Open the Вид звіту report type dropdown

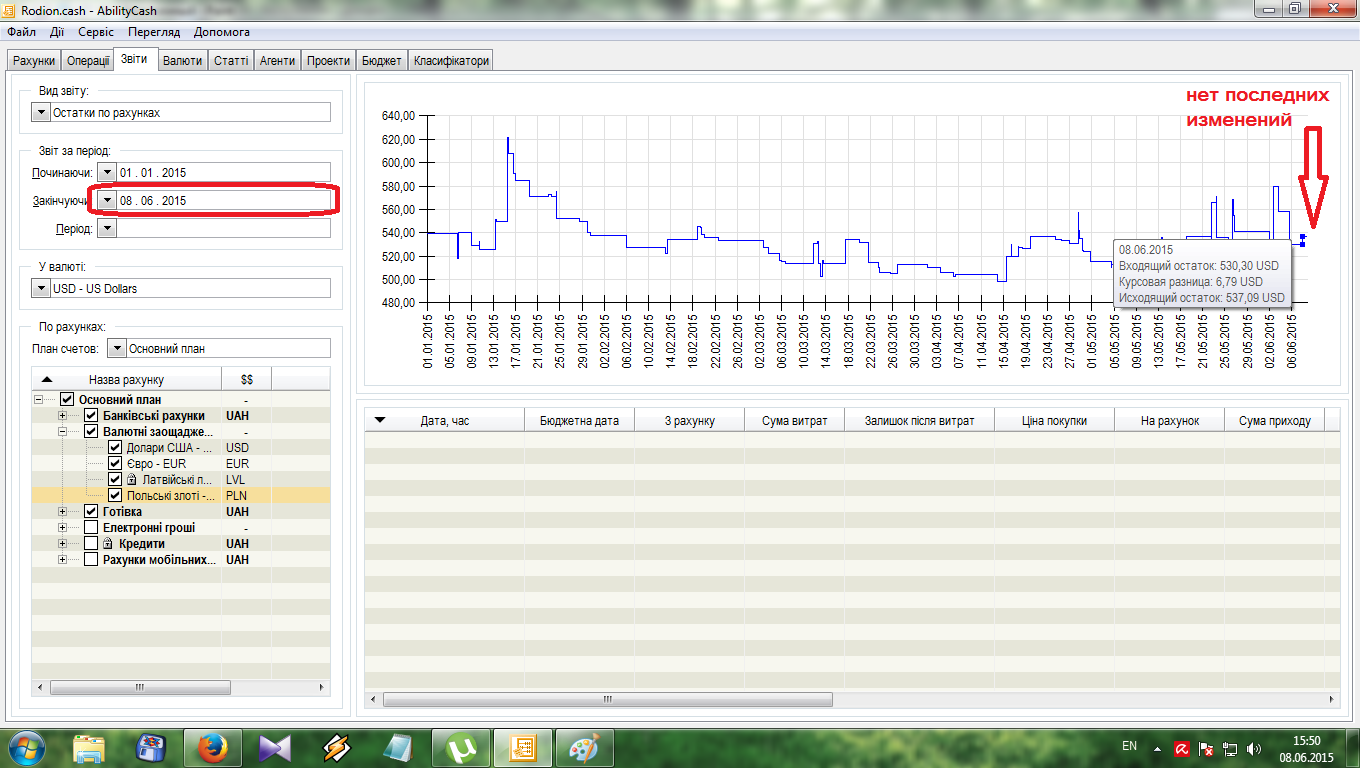point(41,113)
